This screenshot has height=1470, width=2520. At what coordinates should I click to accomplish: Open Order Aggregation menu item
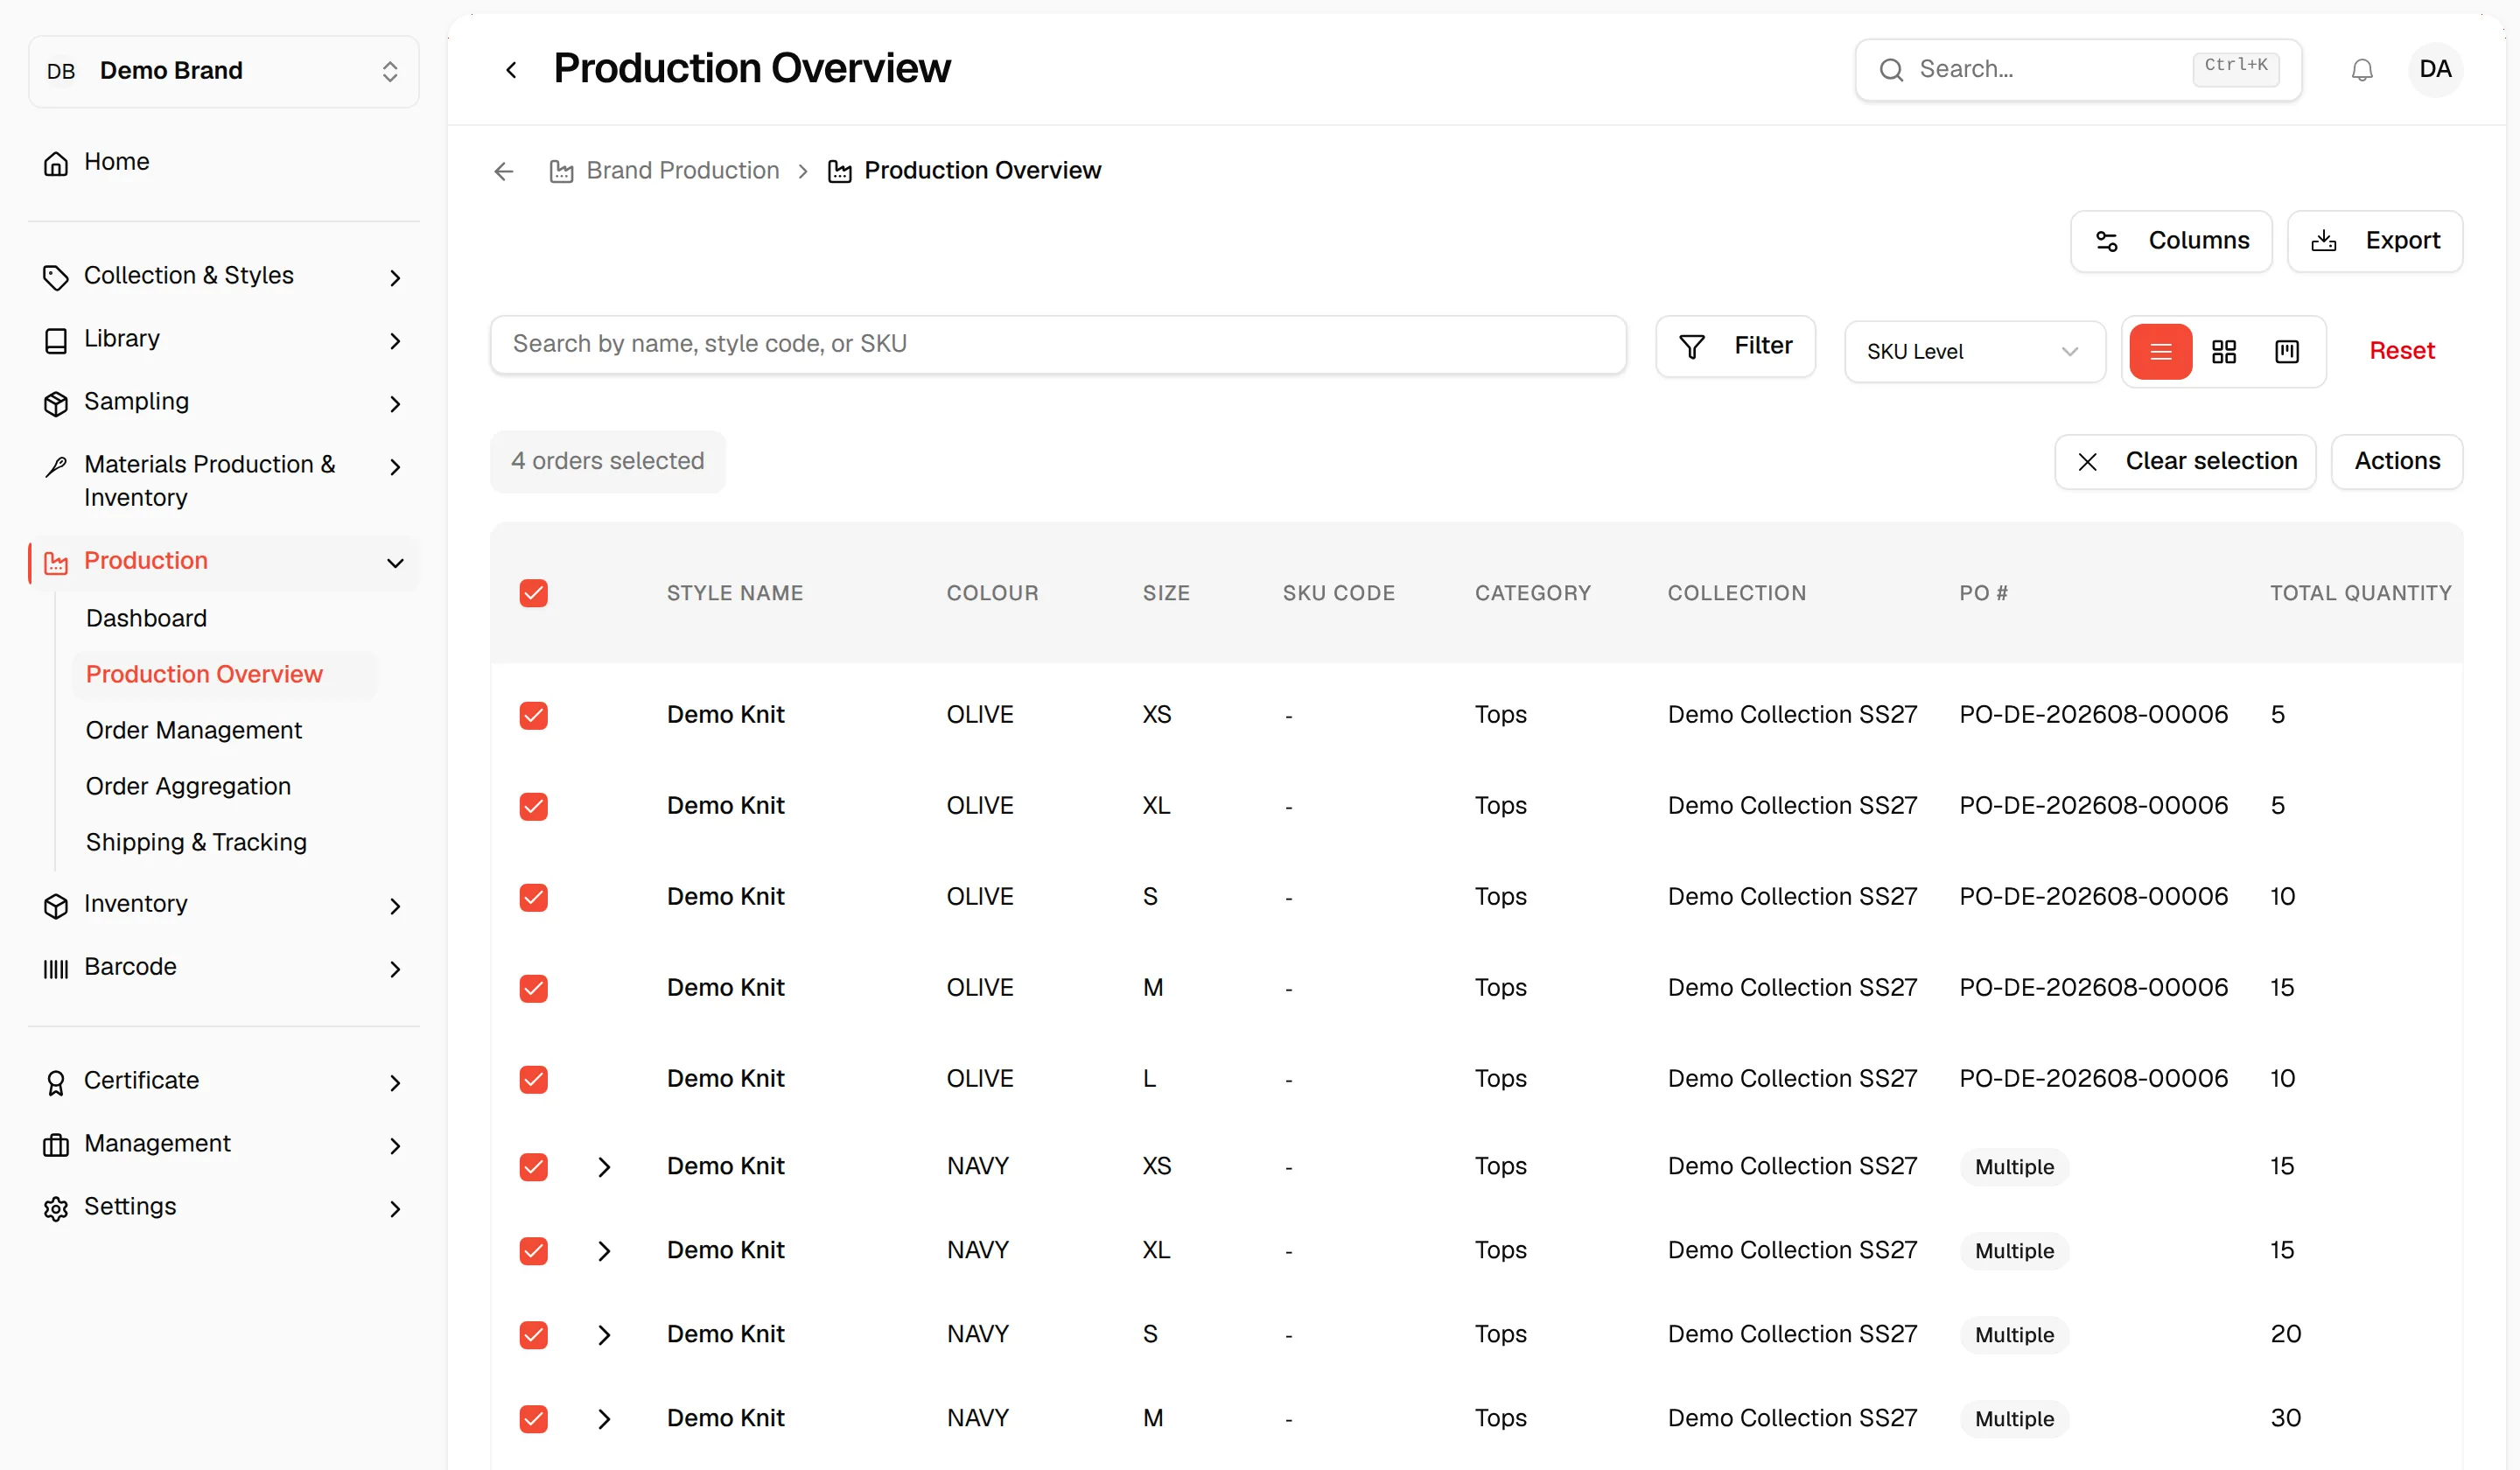click(189, 786)
